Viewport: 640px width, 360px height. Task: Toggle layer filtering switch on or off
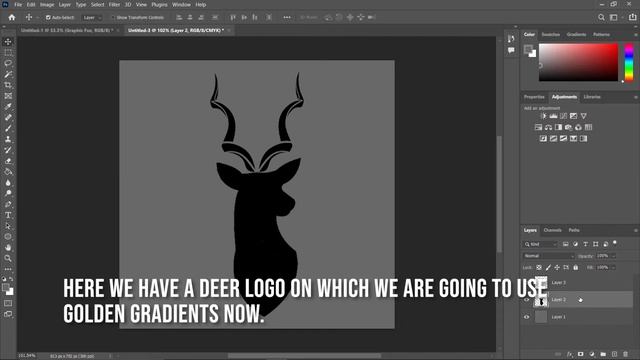pos(615,244)
